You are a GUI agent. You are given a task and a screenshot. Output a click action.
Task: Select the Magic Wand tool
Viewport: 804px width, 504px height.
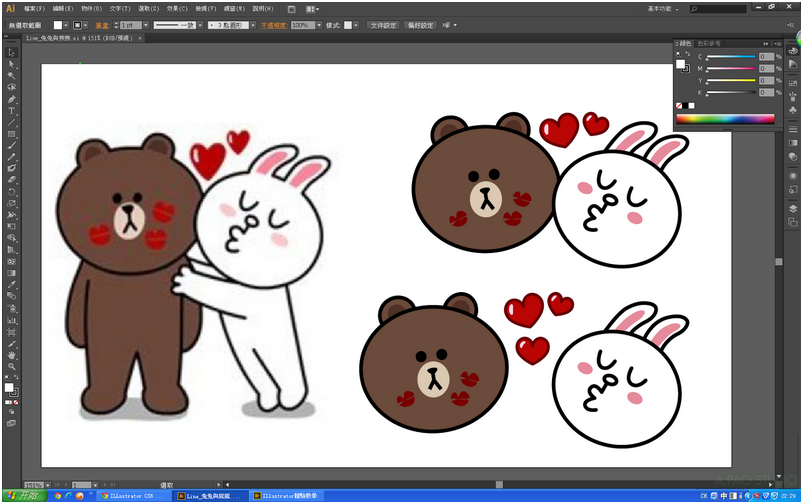(11, 76)
